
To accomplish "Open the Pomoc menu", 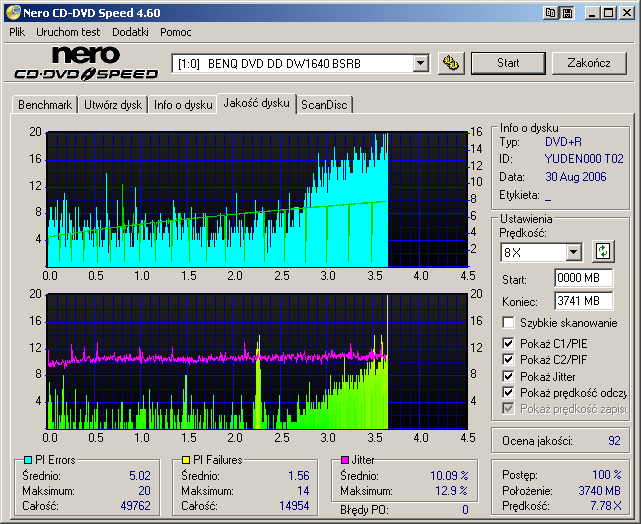I will coord(176,32).
